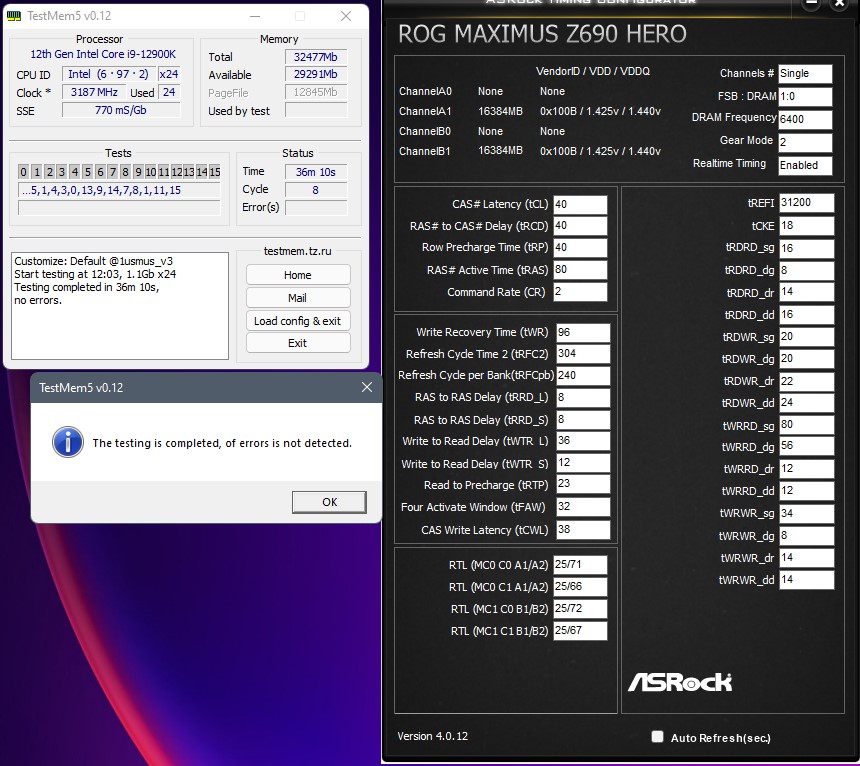Click the test order sequence text field

tap(119, 190)
